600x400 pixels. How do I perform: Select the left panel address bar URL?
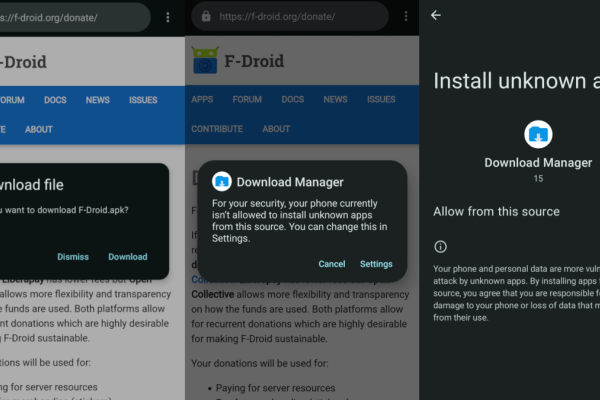pos(49,18)
